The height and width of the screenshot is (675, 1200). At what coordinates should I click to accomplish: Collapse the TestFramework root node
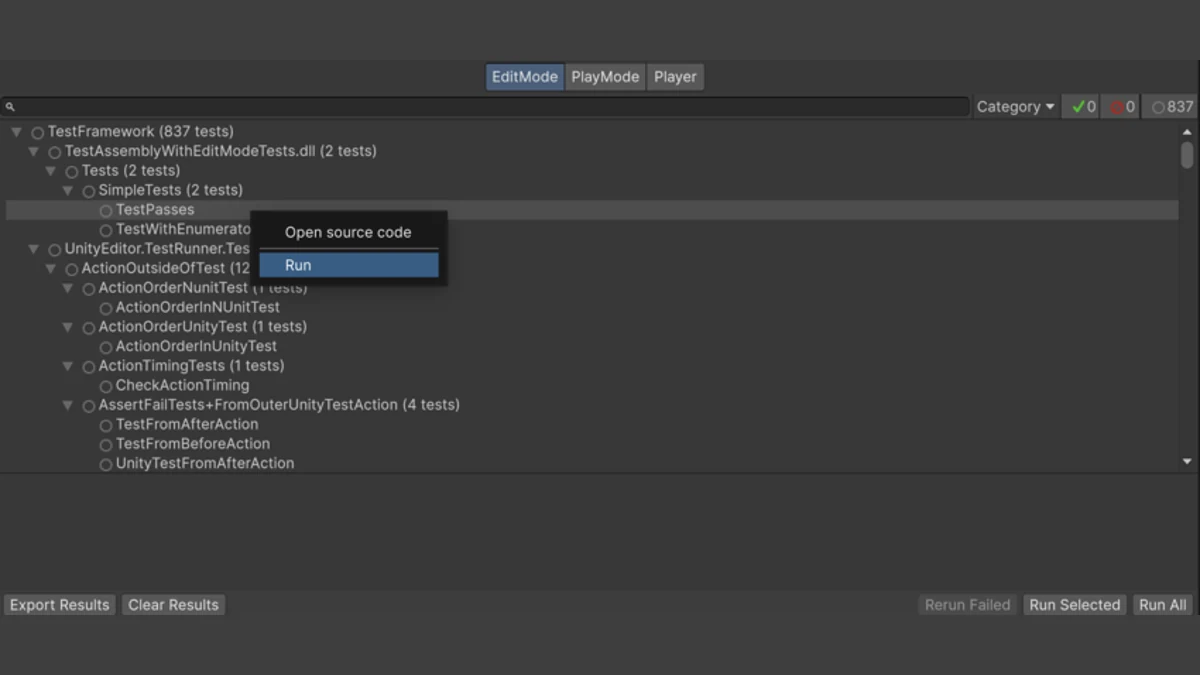pos(16,132)
